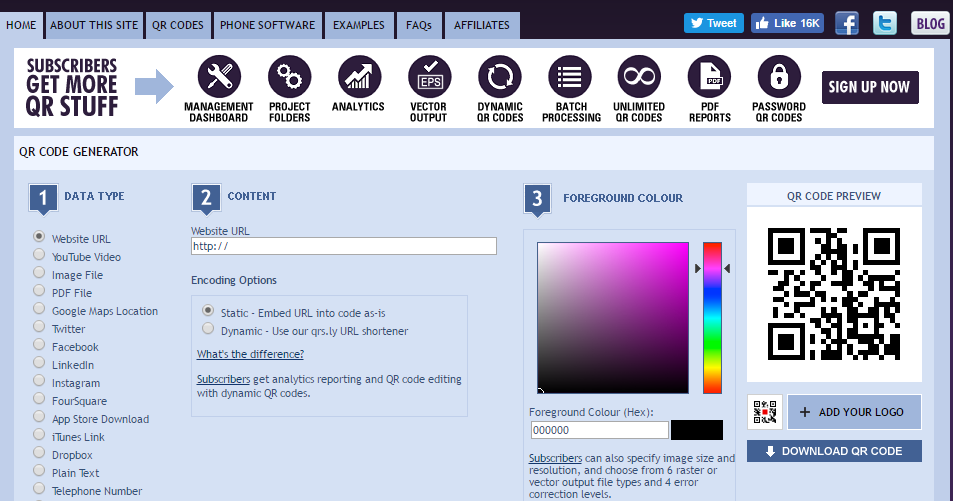Click the black foreground colour swatch
The width and height of the screenshot is (953, 501).
pos(697,430)
